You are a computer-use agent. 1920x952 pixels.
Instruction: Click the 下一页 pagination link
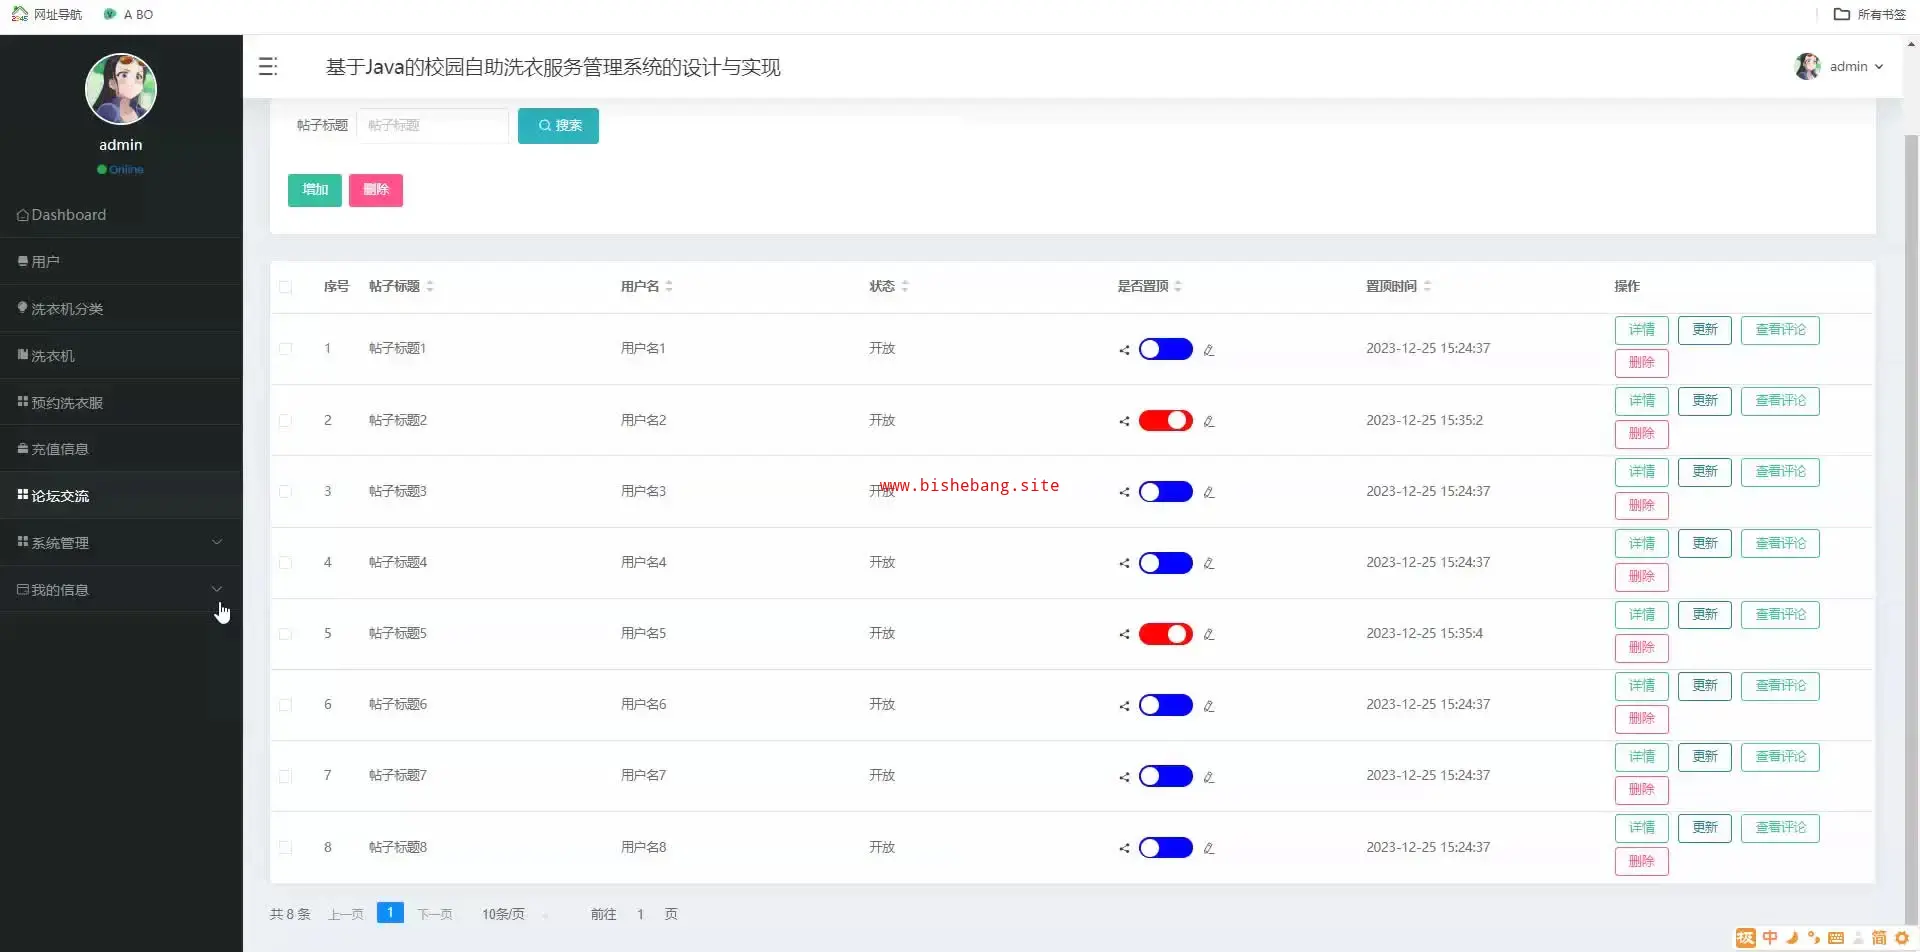(x=435, y=914)
